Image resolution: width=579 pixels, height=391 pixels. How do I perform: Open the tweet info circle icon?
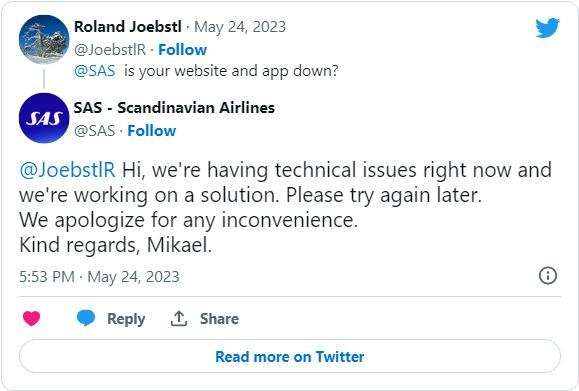tap(548, 275)
